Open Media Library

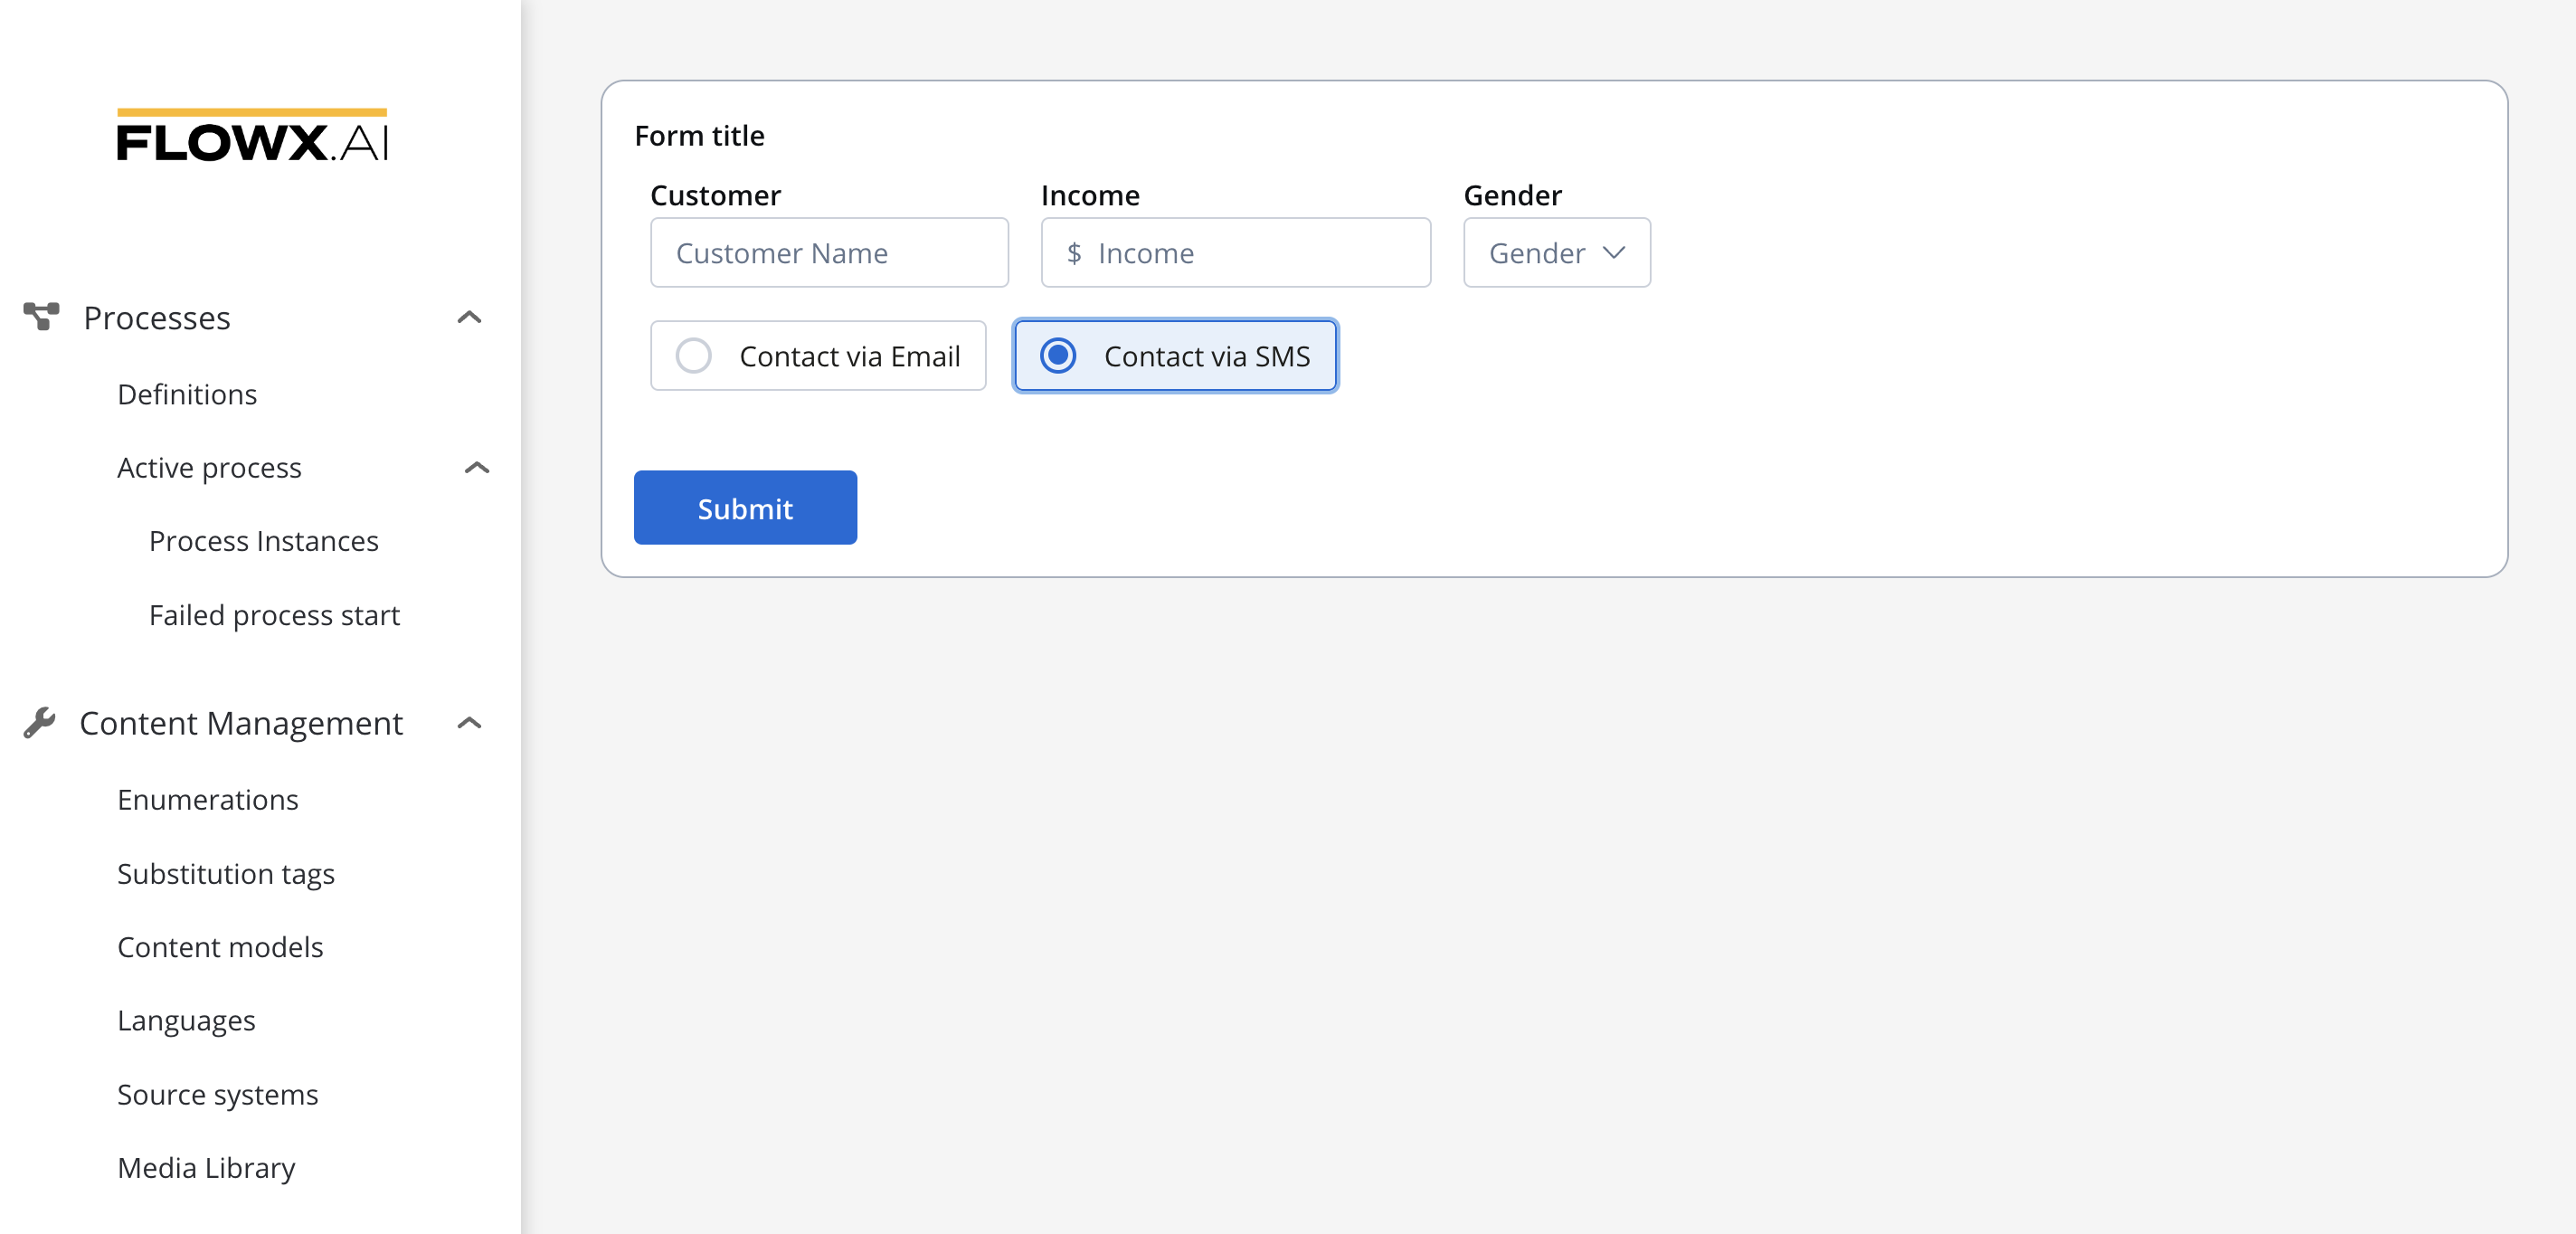tap(206, 1168)
